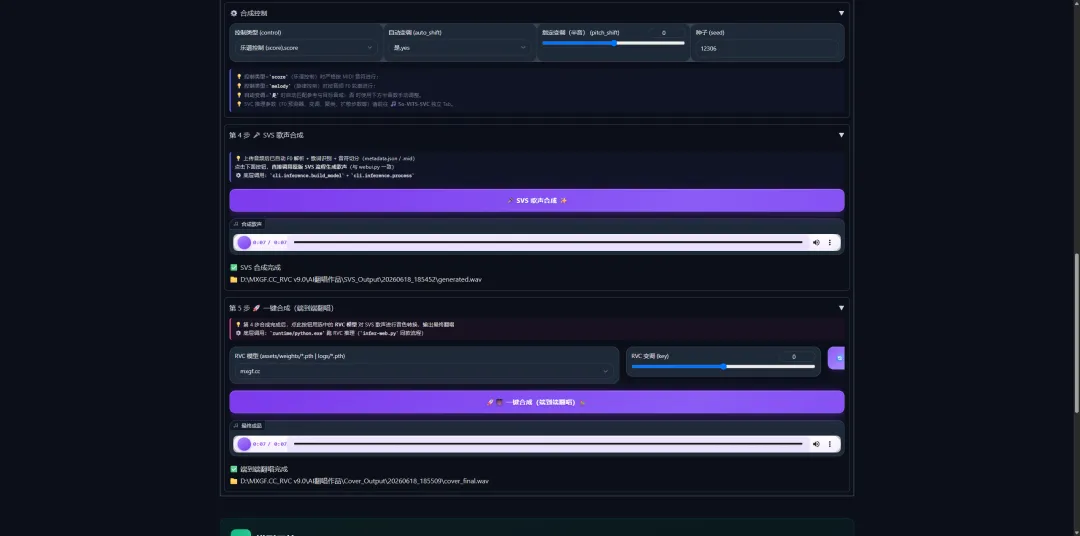This screenshot has width=1080, height=536.
Task: Open more options on 最终成品 audio player
Action: coord(830,444)
